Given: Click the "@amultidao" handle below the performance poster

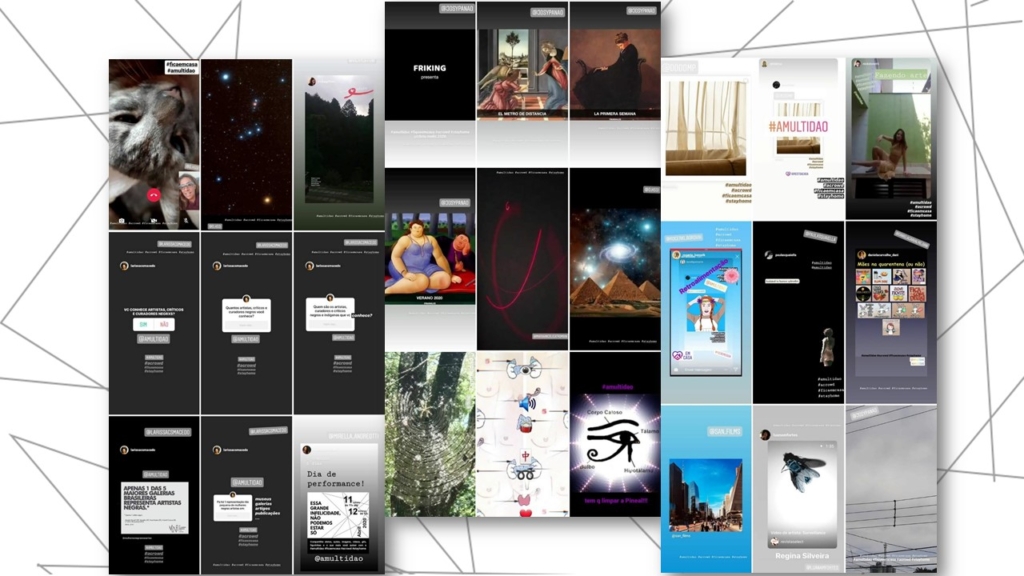Looking at the screenshot, I should pos(338,559).
